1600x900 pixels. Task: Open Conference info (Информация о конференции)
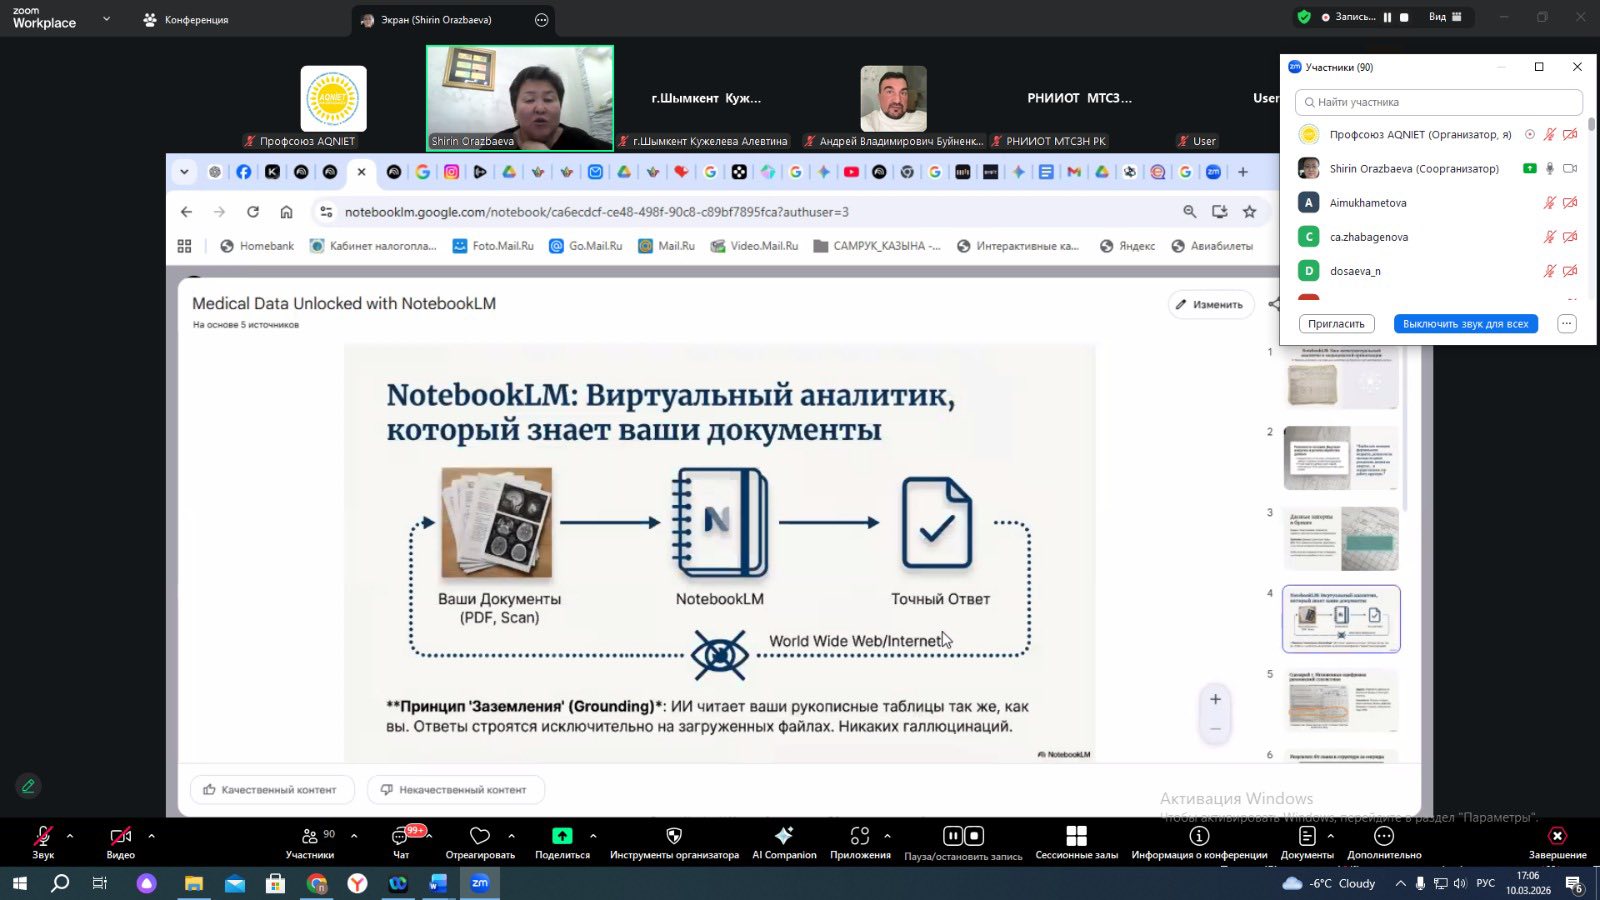(x=1199, y=836)
